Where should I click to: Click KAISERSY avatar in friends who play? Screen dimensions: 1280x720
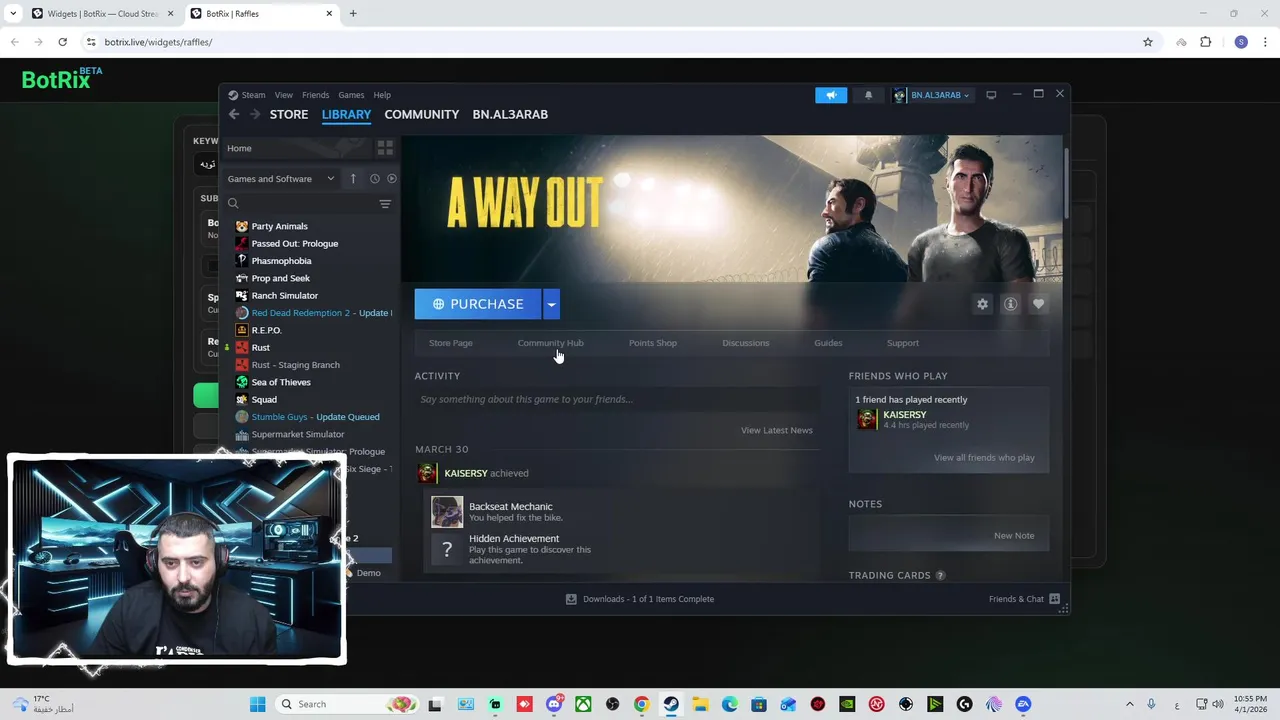point(867,419)
